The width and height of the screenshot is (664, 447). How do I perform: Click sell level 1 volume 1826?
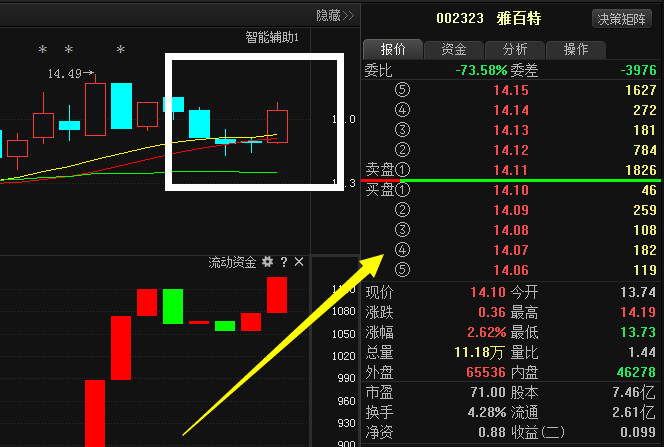click(641, 170)
